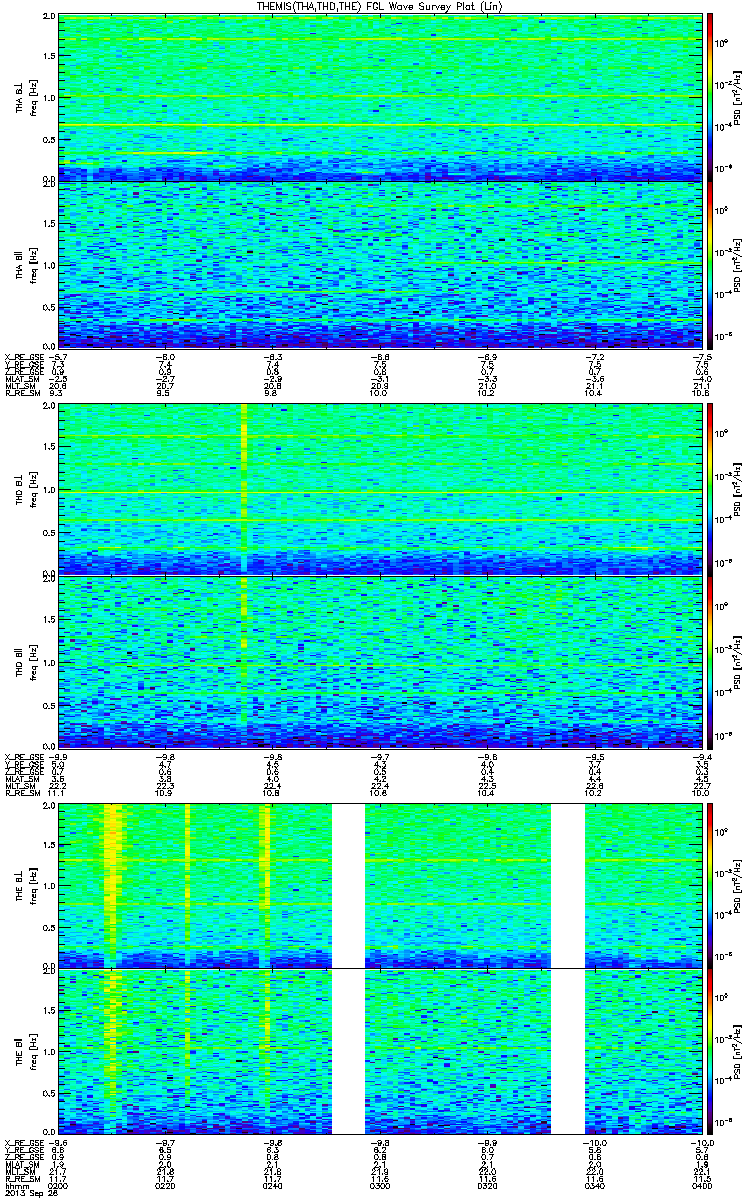Click the R_RE_SM row label under THA panels

tap(21, 395)
